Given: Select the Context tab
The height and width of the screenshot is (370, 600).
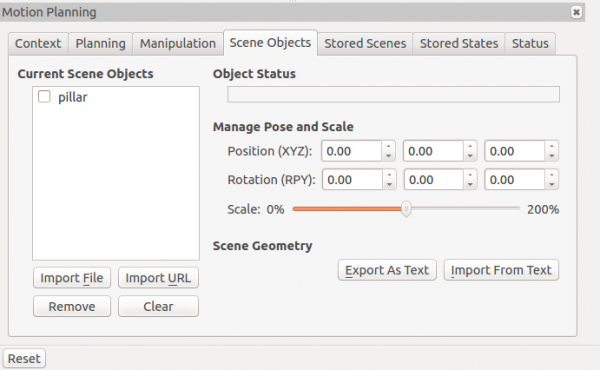Looking at the screenshot, I should 38,44.
